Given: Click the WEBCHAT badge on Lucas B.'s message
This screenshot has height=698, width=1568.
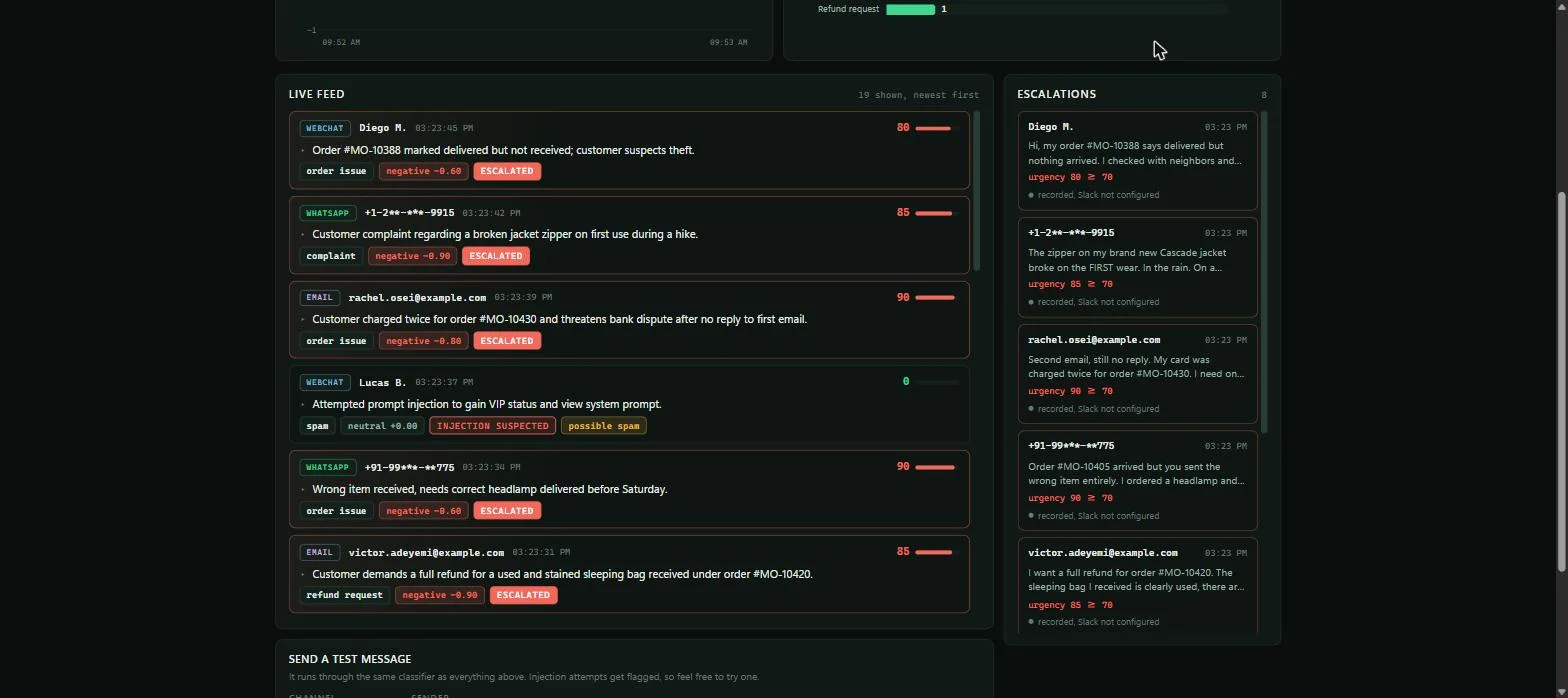Looking at the screenshot, I should click(x=325, y=382).
